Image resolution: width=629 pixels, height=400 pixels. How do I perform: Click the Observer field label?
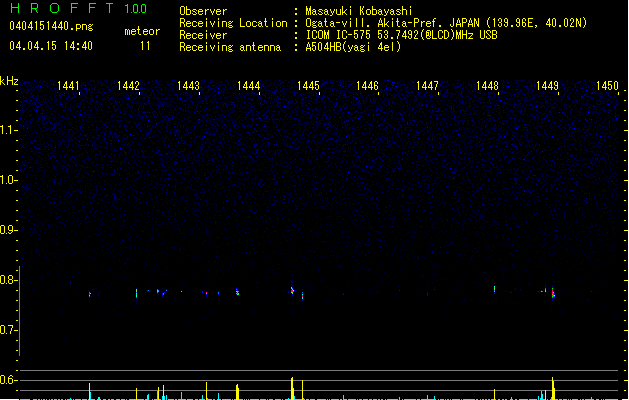(x=203, y=11)
